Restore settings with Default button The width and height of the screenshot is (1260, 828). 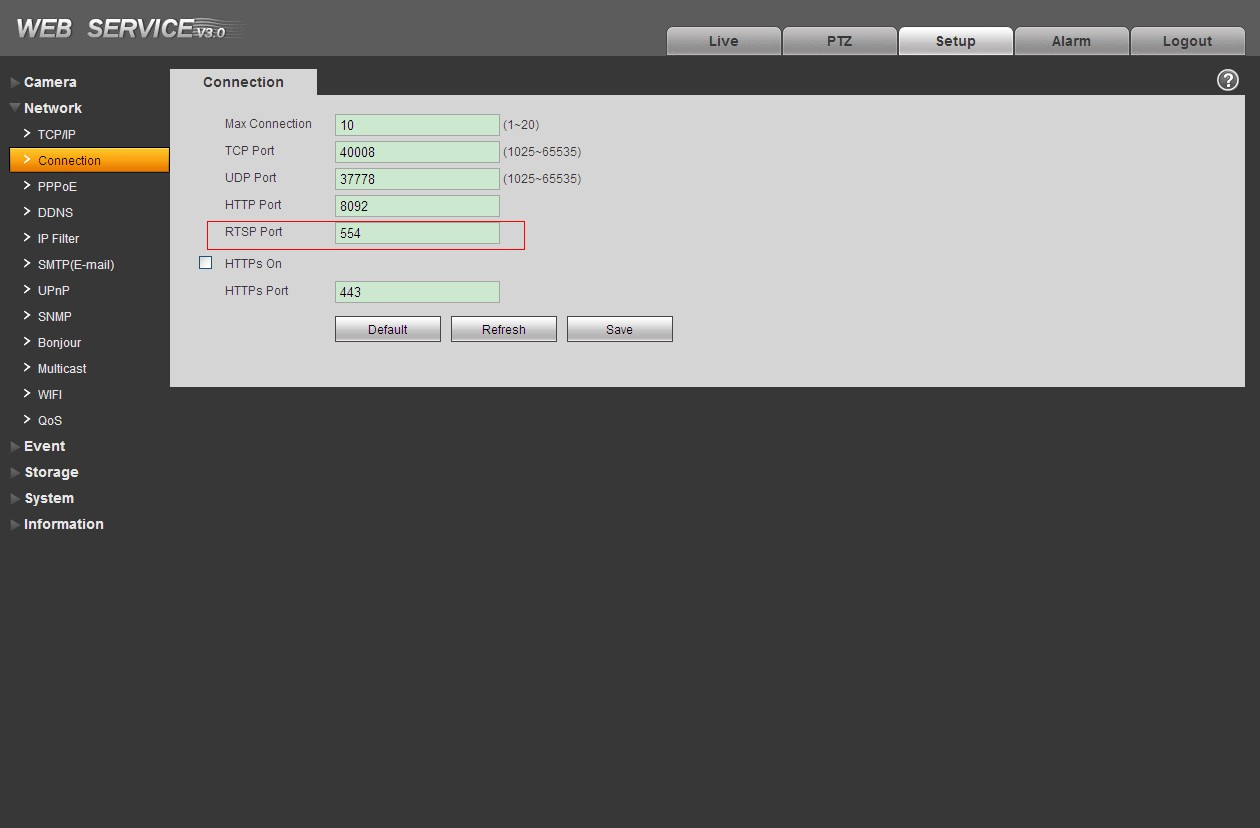click(387, 329)
